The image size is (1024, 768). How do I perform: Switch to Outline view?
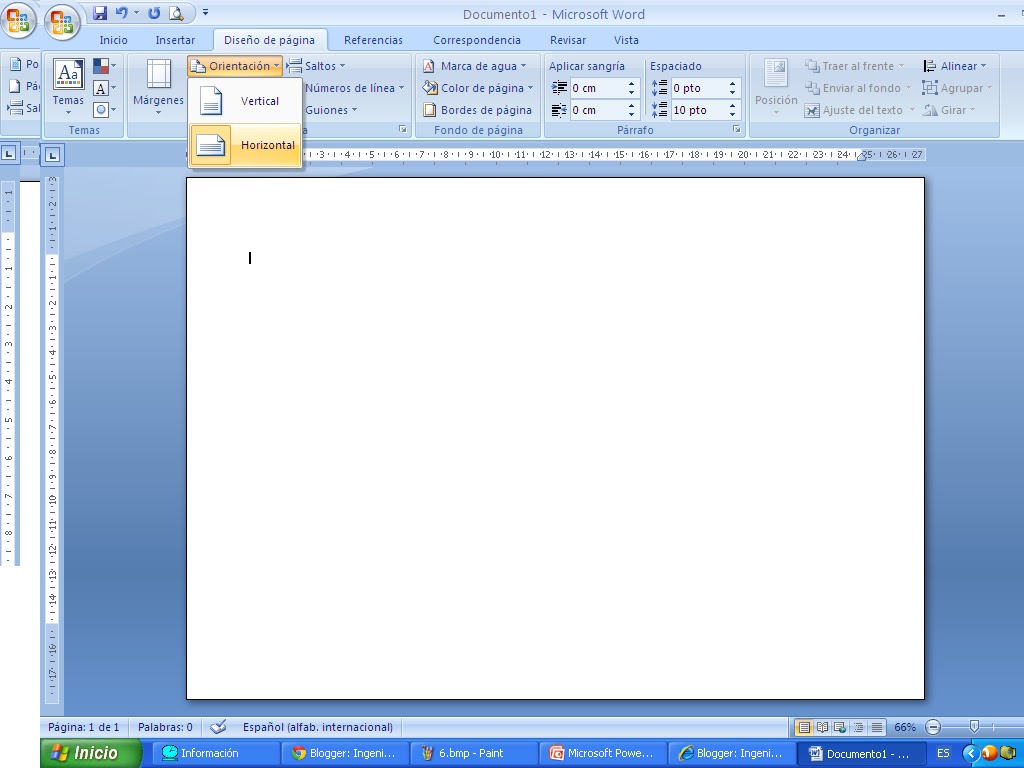[859, 727]
